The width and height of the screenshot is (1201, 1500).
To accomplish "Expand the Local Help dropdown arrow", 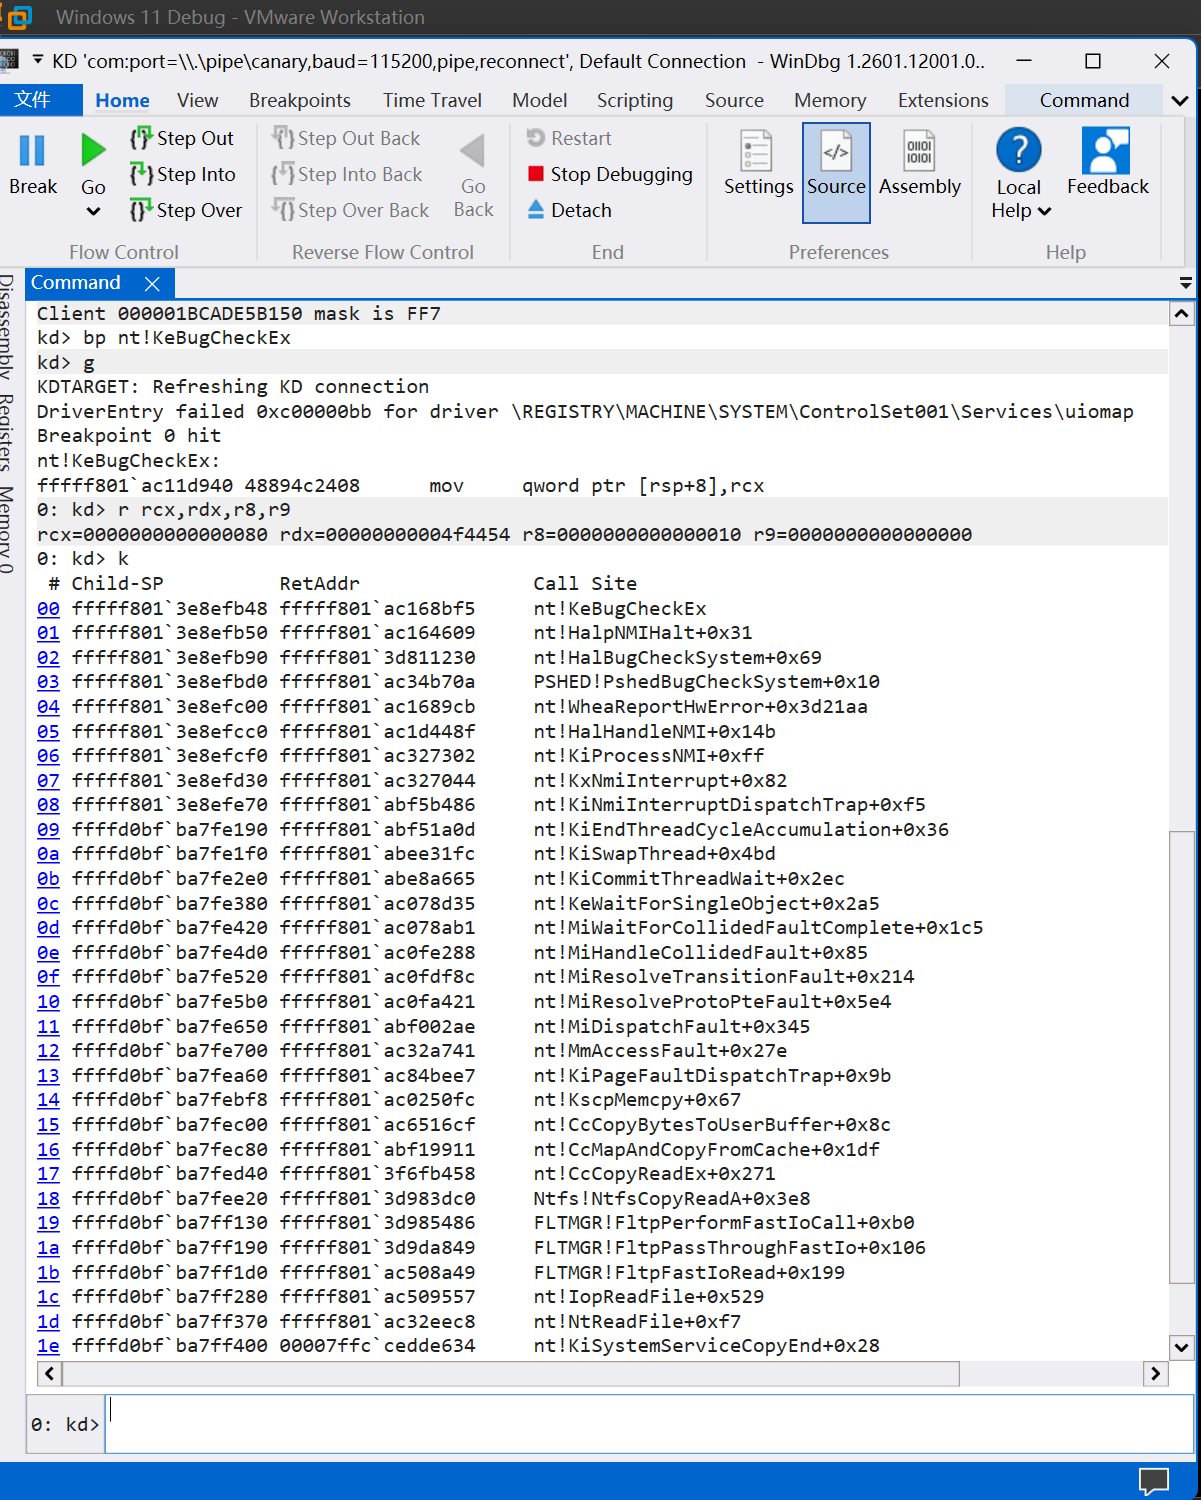I will 1044,211.
